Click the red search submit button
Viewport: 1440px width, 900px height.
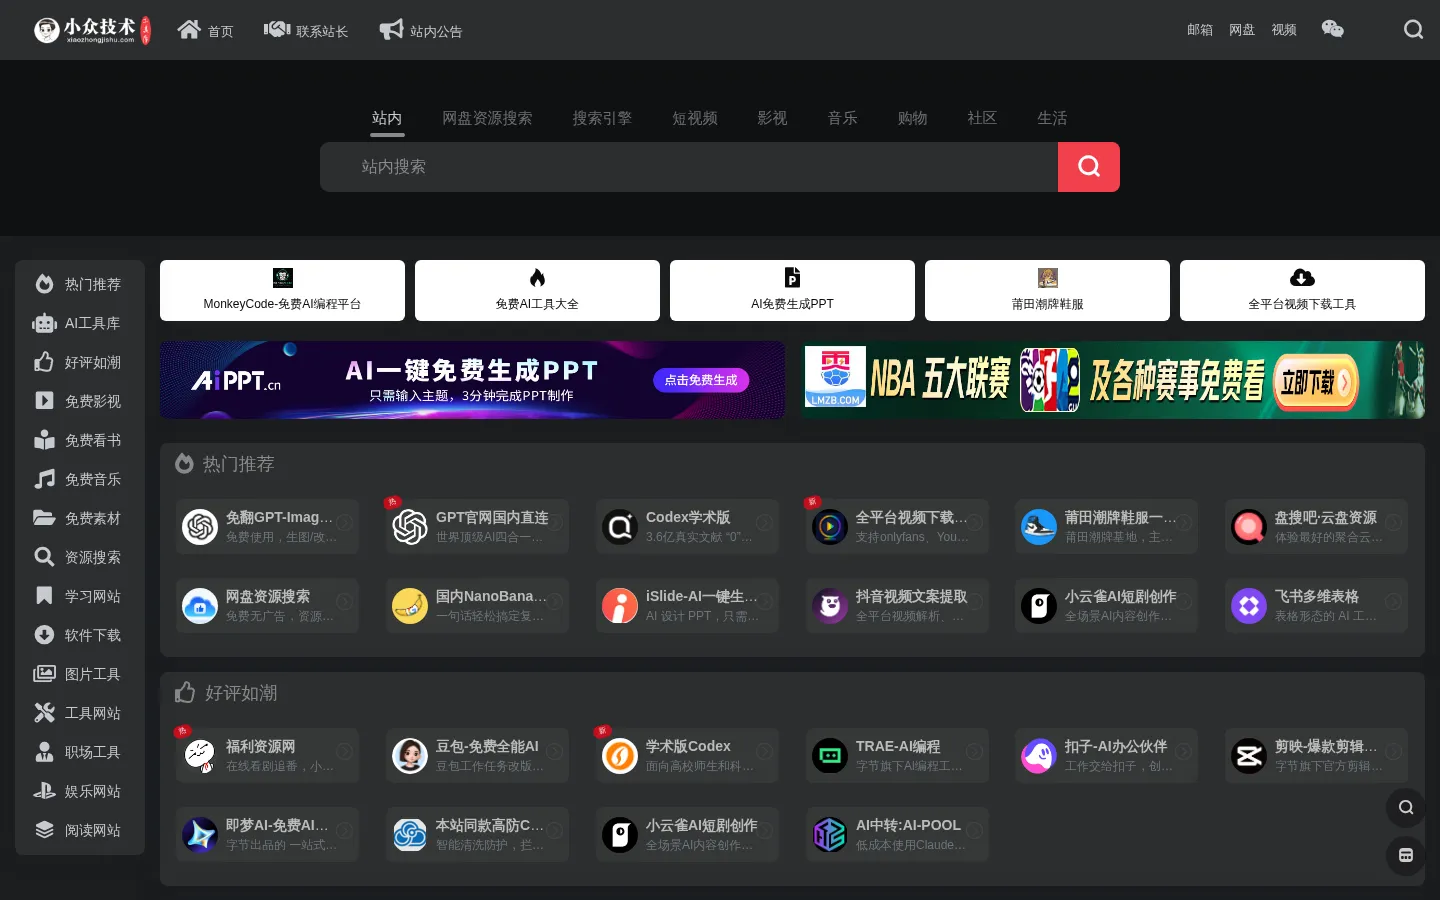1089,167
